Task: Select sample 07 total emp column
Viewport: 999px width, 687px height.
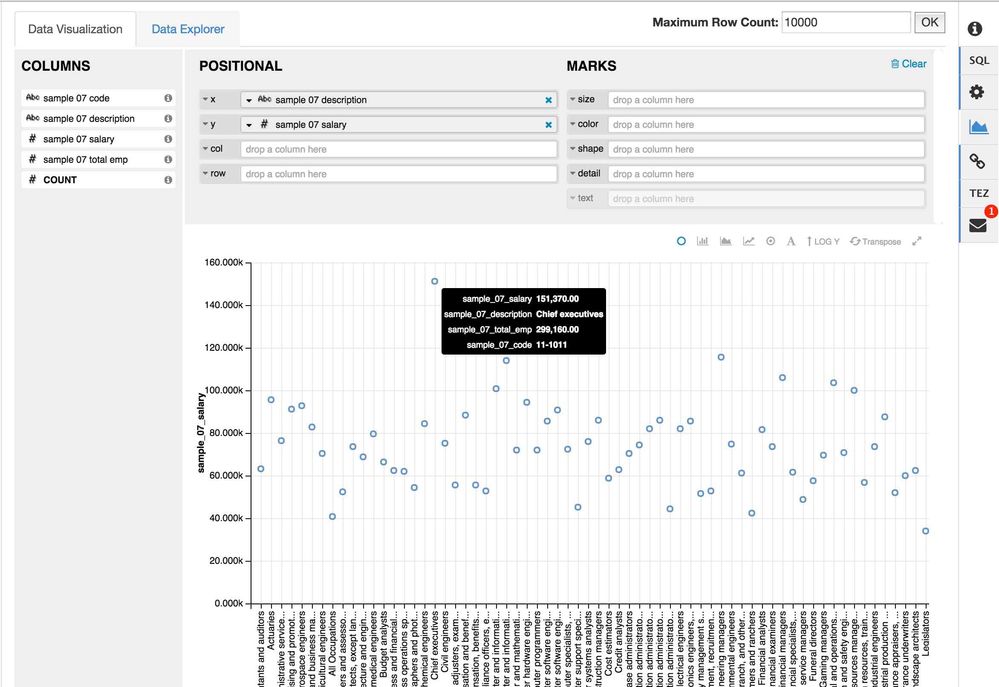Action: (98, 159)
